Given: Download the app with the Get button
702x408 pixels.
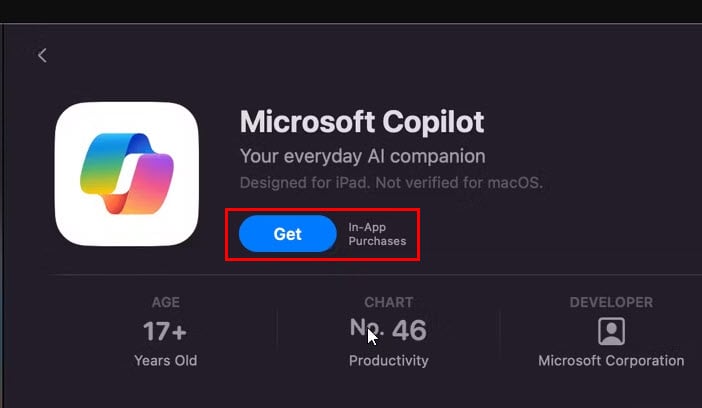Looking at the screenshot, I should (287, 234).
